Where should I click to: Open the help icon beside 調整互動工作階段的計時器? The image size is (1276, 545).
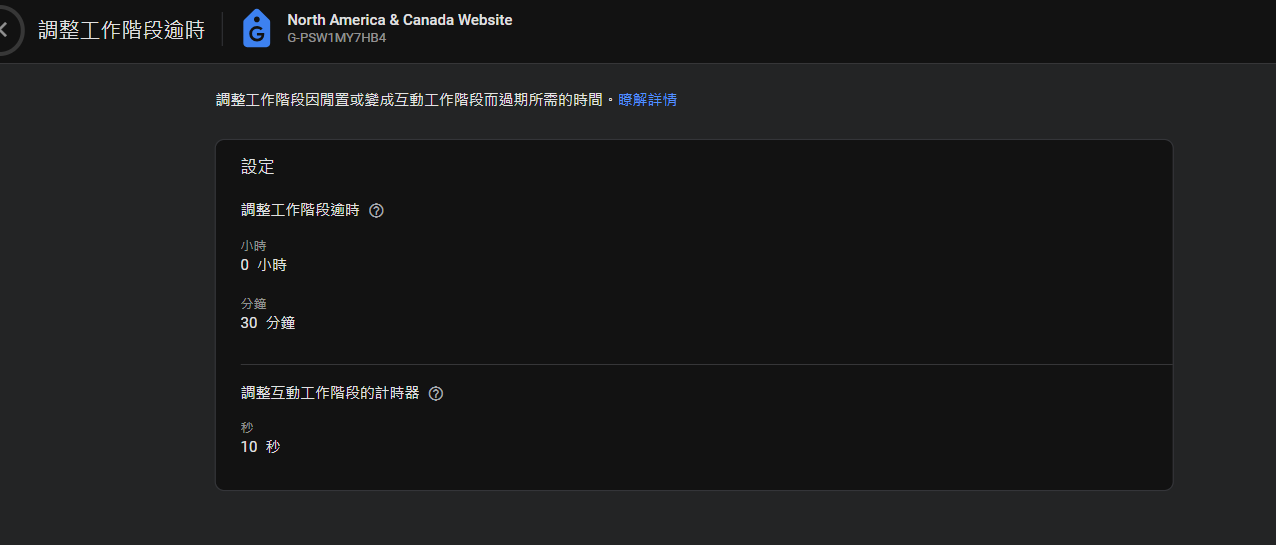coord(435,394)
